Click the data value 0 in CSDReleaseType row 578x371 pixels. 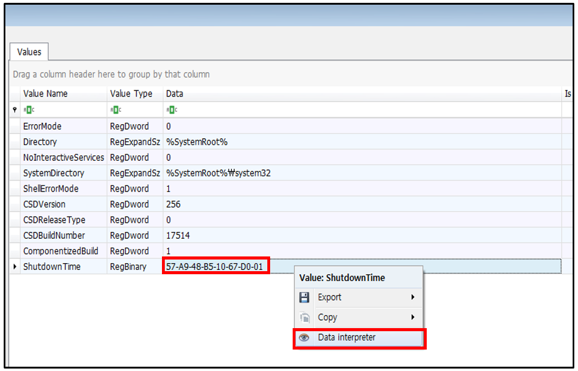[x=168, y=220]
